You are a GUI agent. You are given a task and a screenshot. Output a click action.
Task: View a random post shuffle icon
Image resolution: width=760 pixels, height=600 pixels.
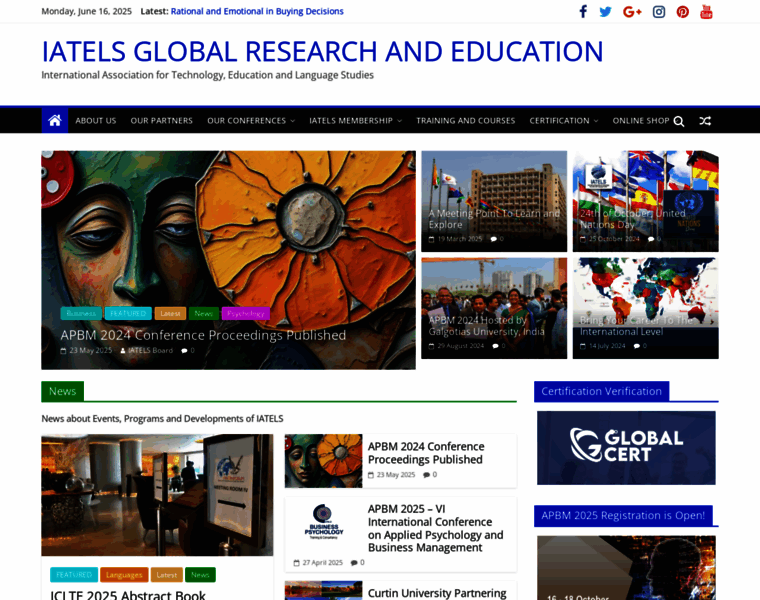point(705,121)
